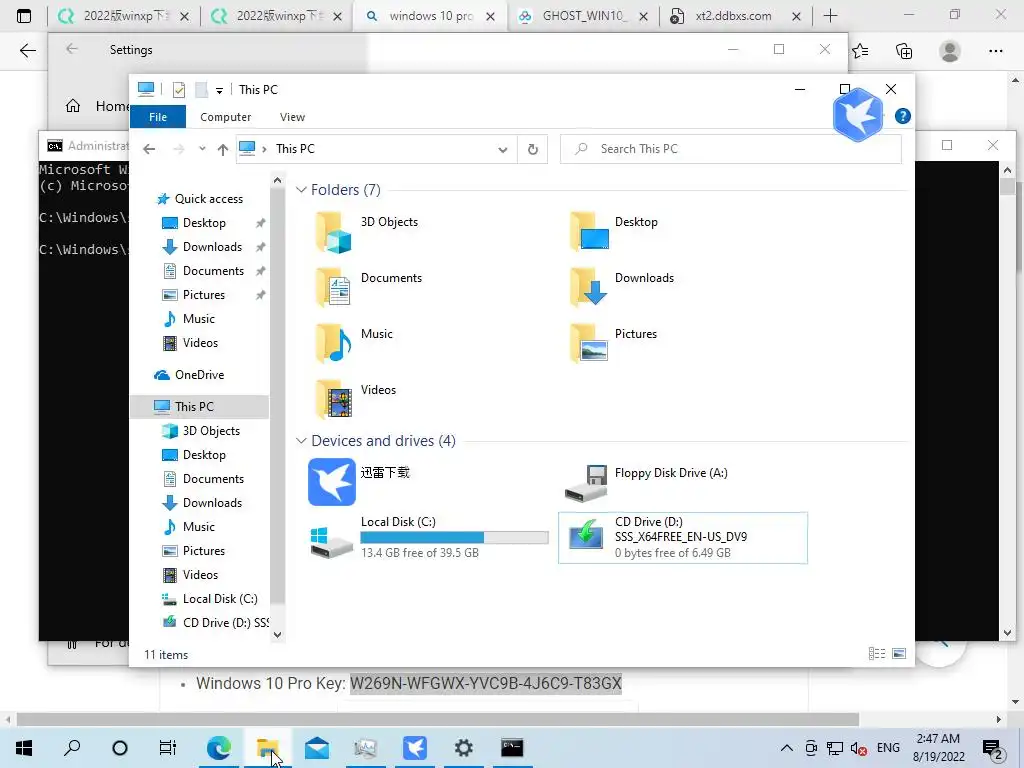Open Mail app from the taskbar
The height and width of the screenshot is (768, 1024).
pos(317,747)
